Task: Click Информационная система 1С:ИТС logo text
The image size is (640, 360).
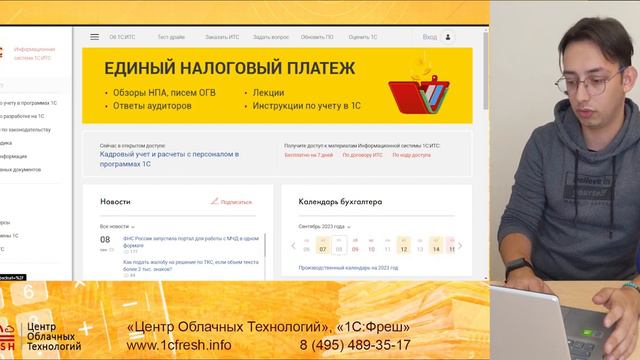Action: click(x=34, y=53)
